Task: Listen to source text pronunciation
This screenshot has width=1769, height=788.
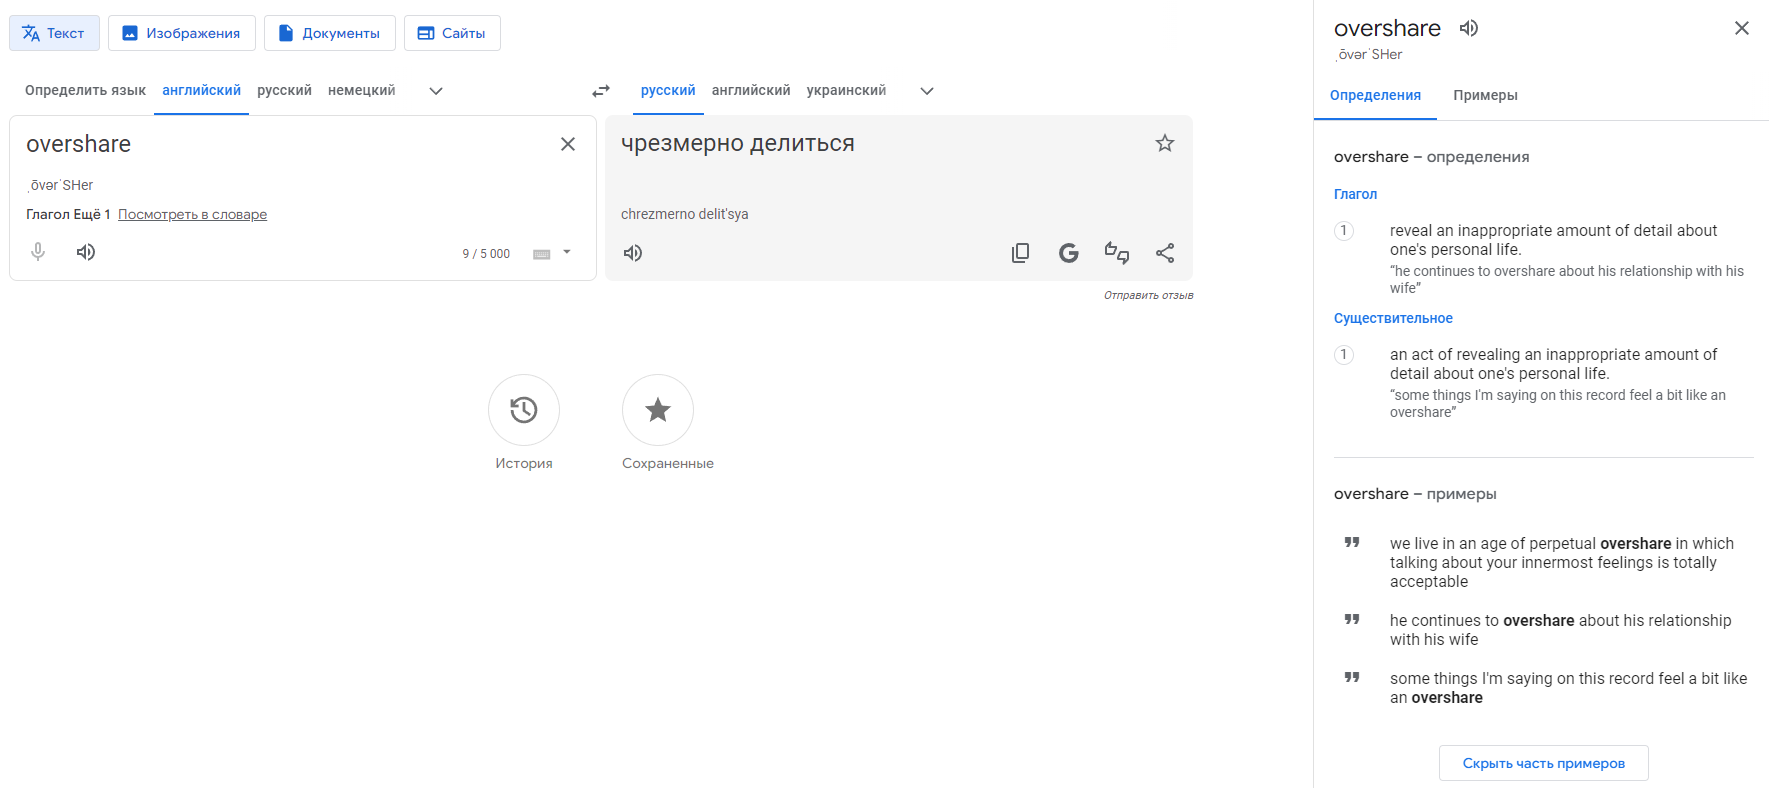Action: pos(86,252)
